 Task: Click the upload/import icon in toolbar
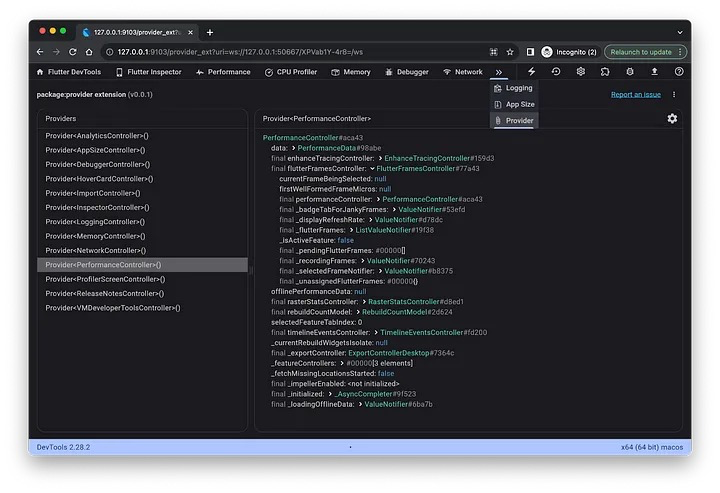pyautogui.click(x=655, y=72)
